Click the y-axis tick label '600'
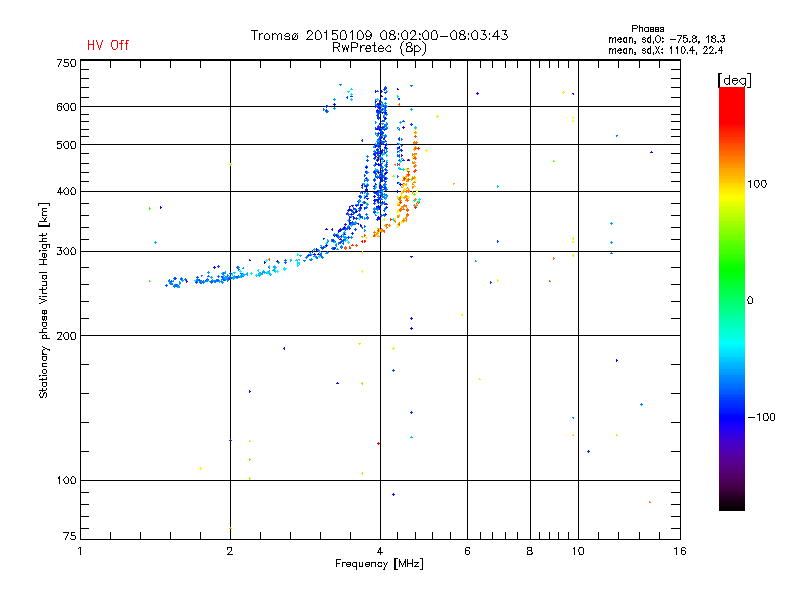Image resolution: width=800 pixels, height=600 pixels. tap(66, 107)
